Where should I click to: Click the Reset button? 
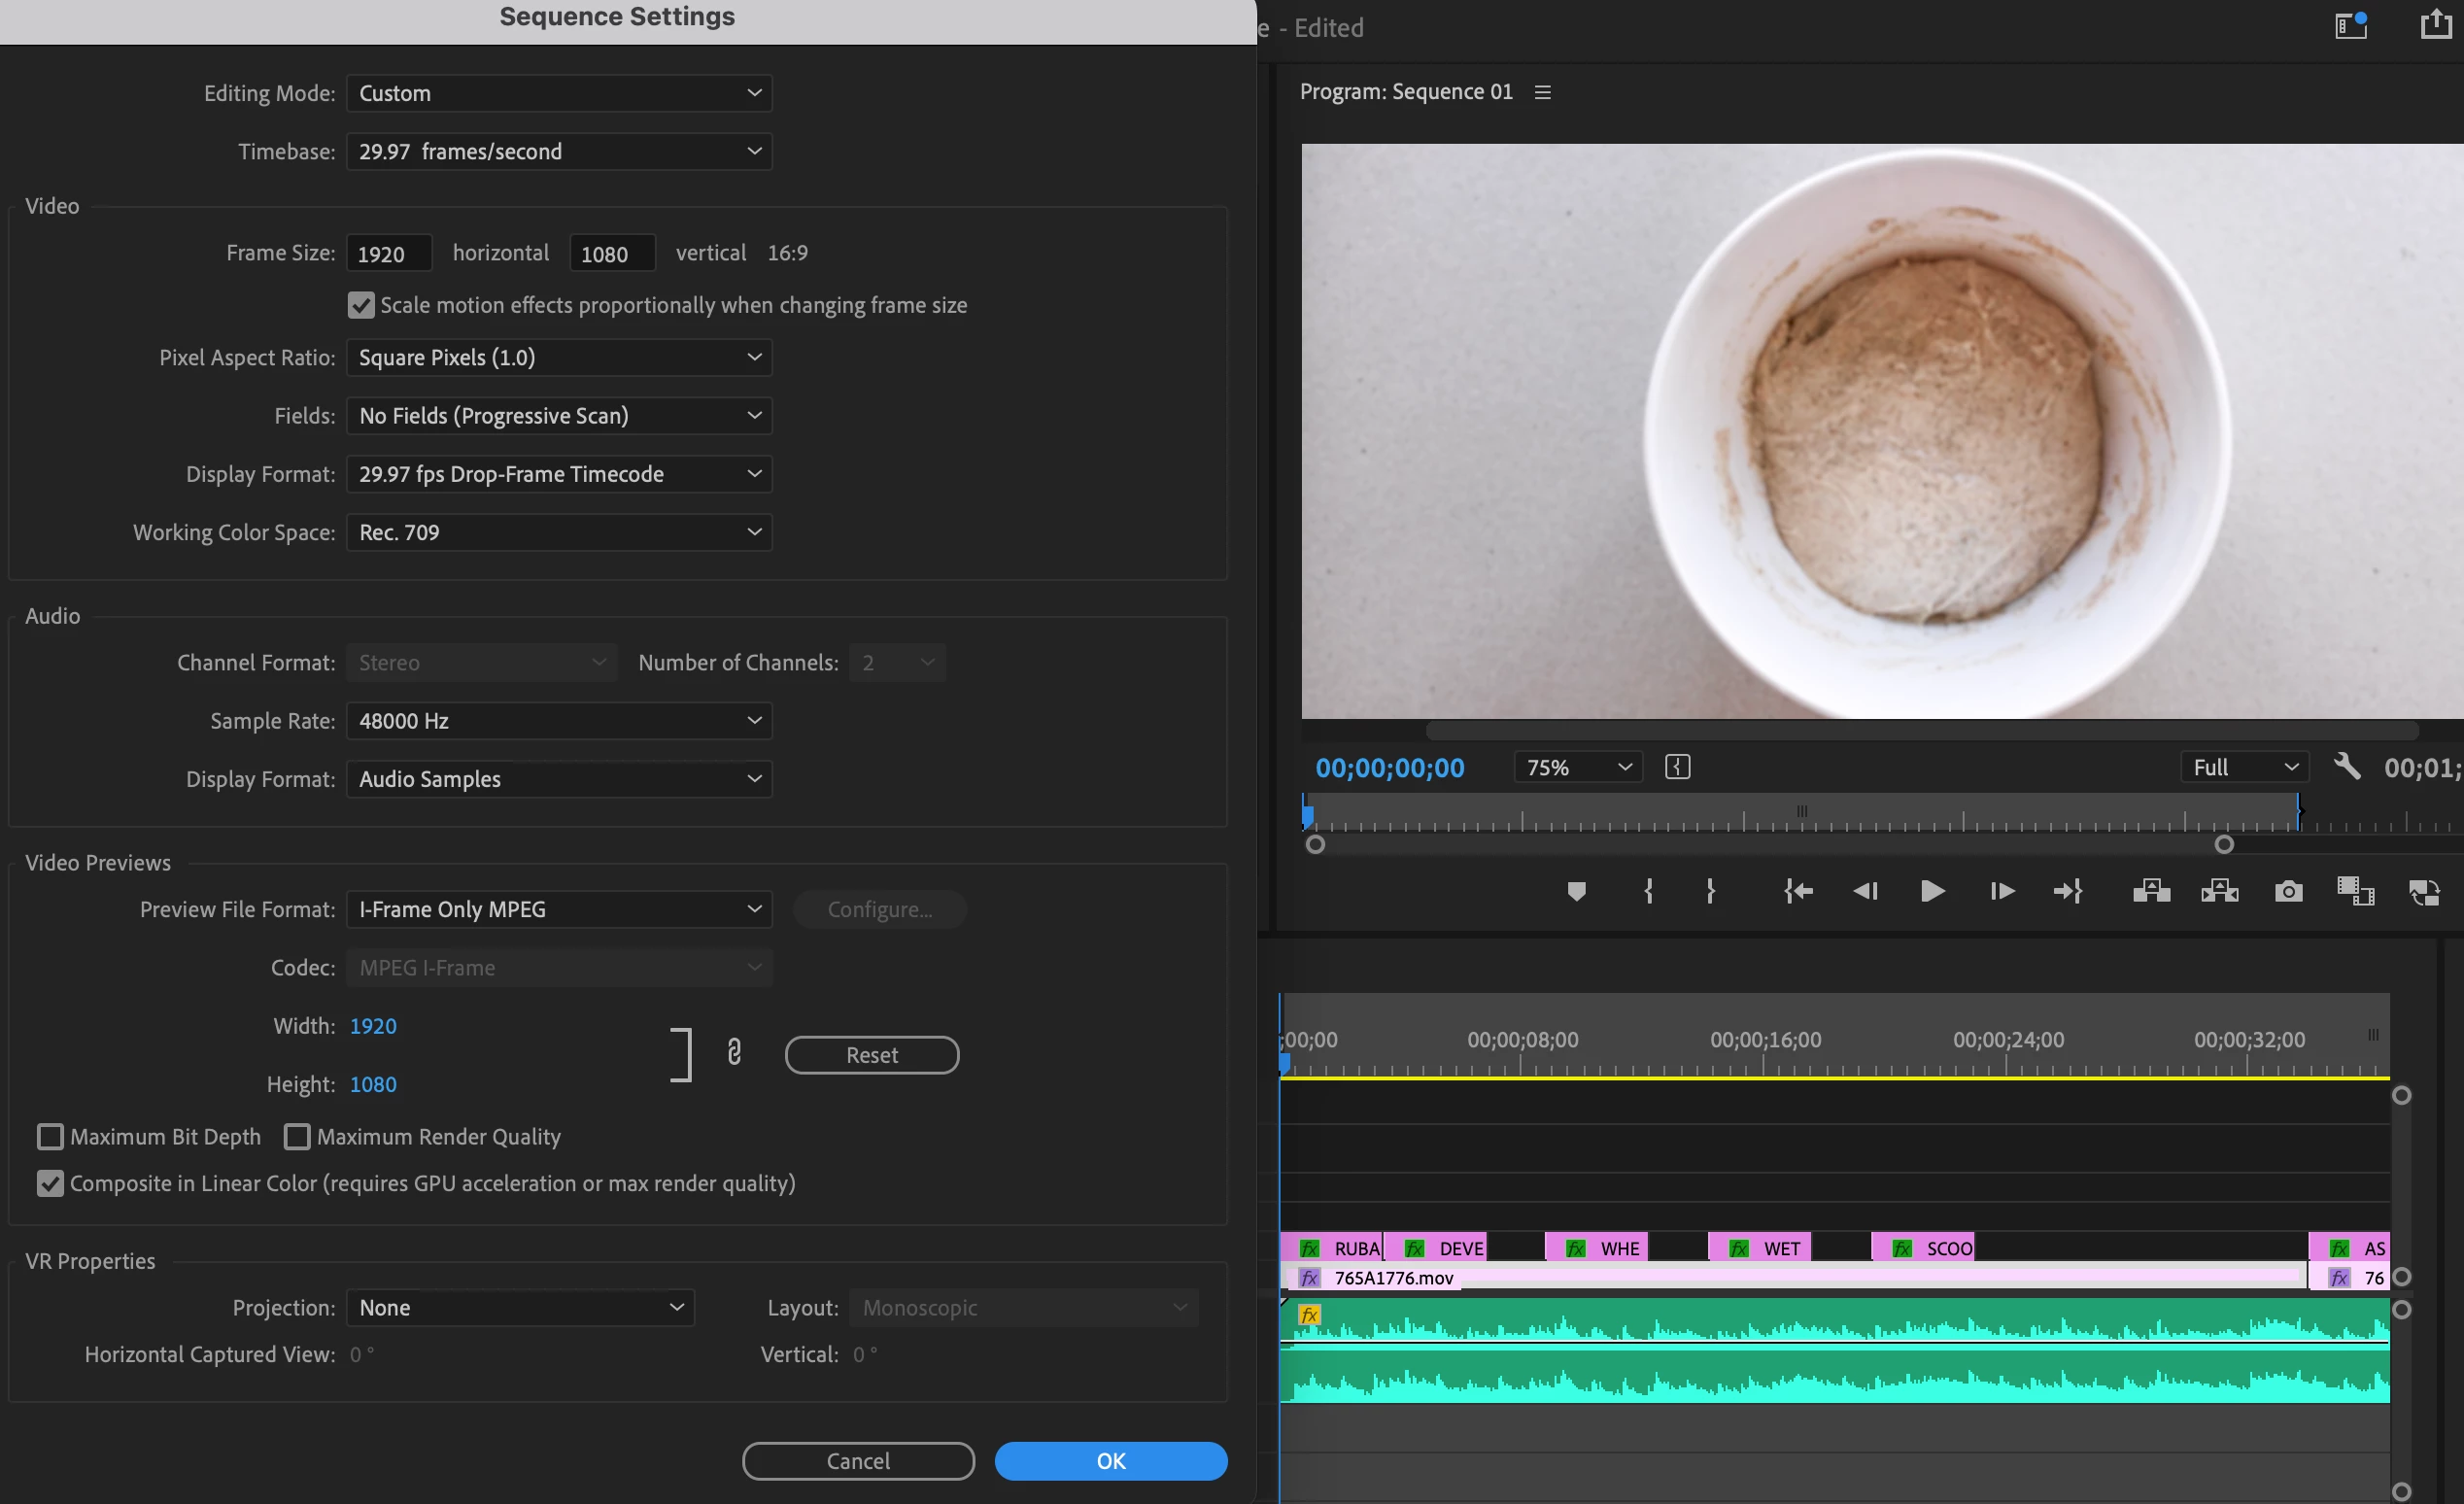click(871, 1055)
